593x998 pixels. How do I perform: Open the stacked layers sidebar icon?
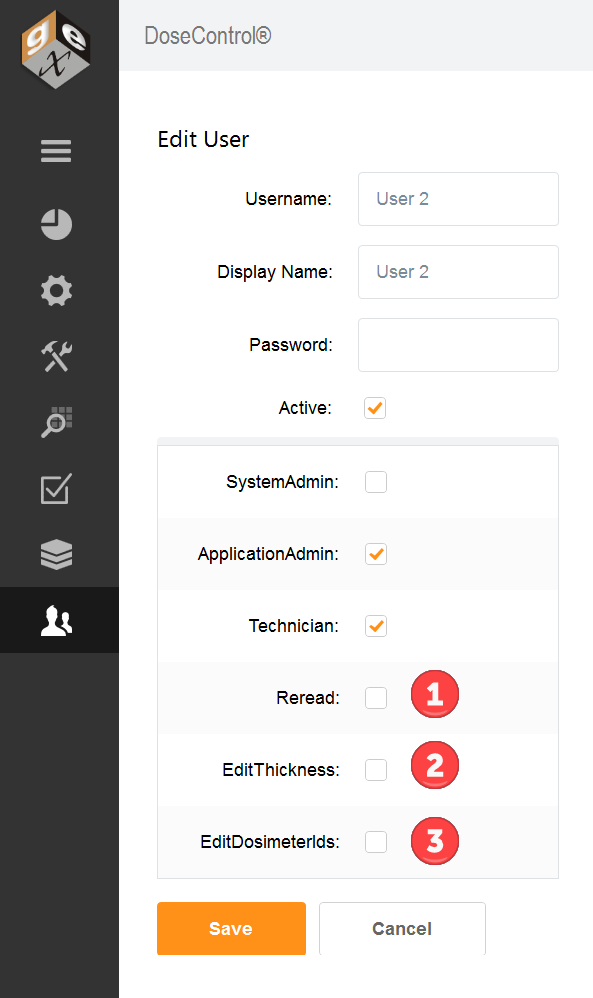point(56,554)
